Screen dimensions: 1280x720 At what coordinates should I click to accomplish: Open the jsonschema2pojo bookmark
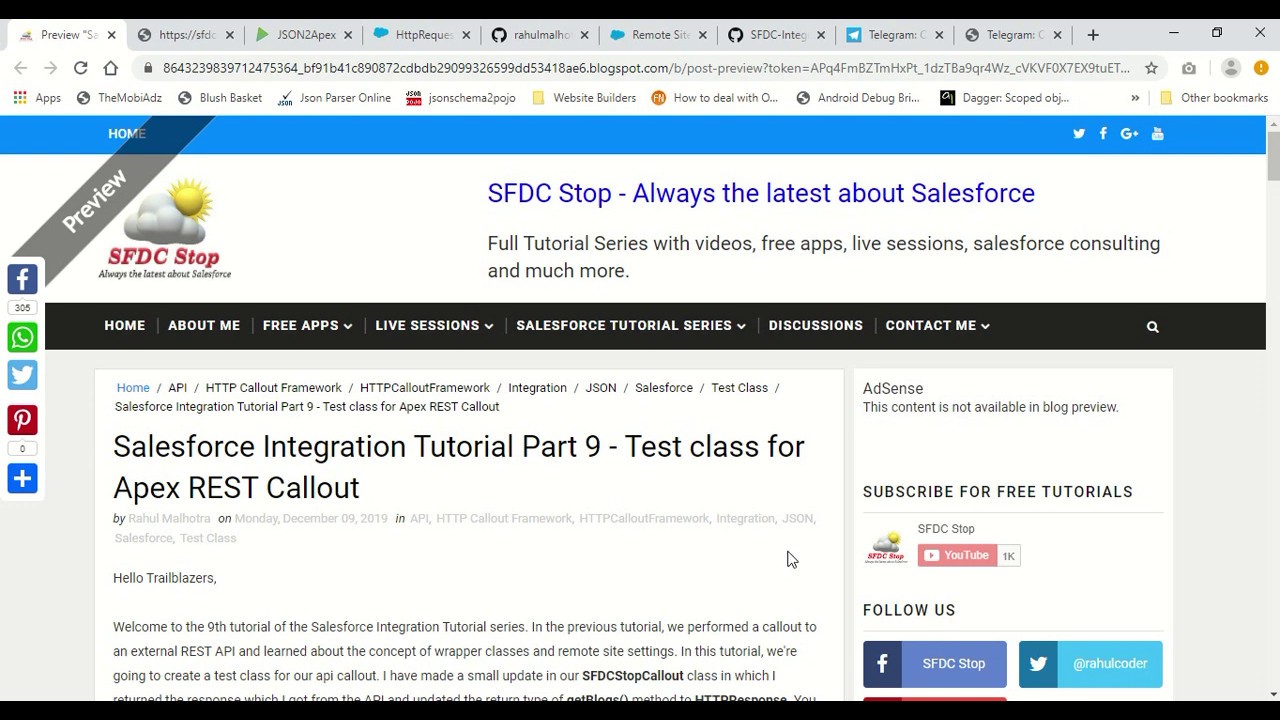pos(461,98)
